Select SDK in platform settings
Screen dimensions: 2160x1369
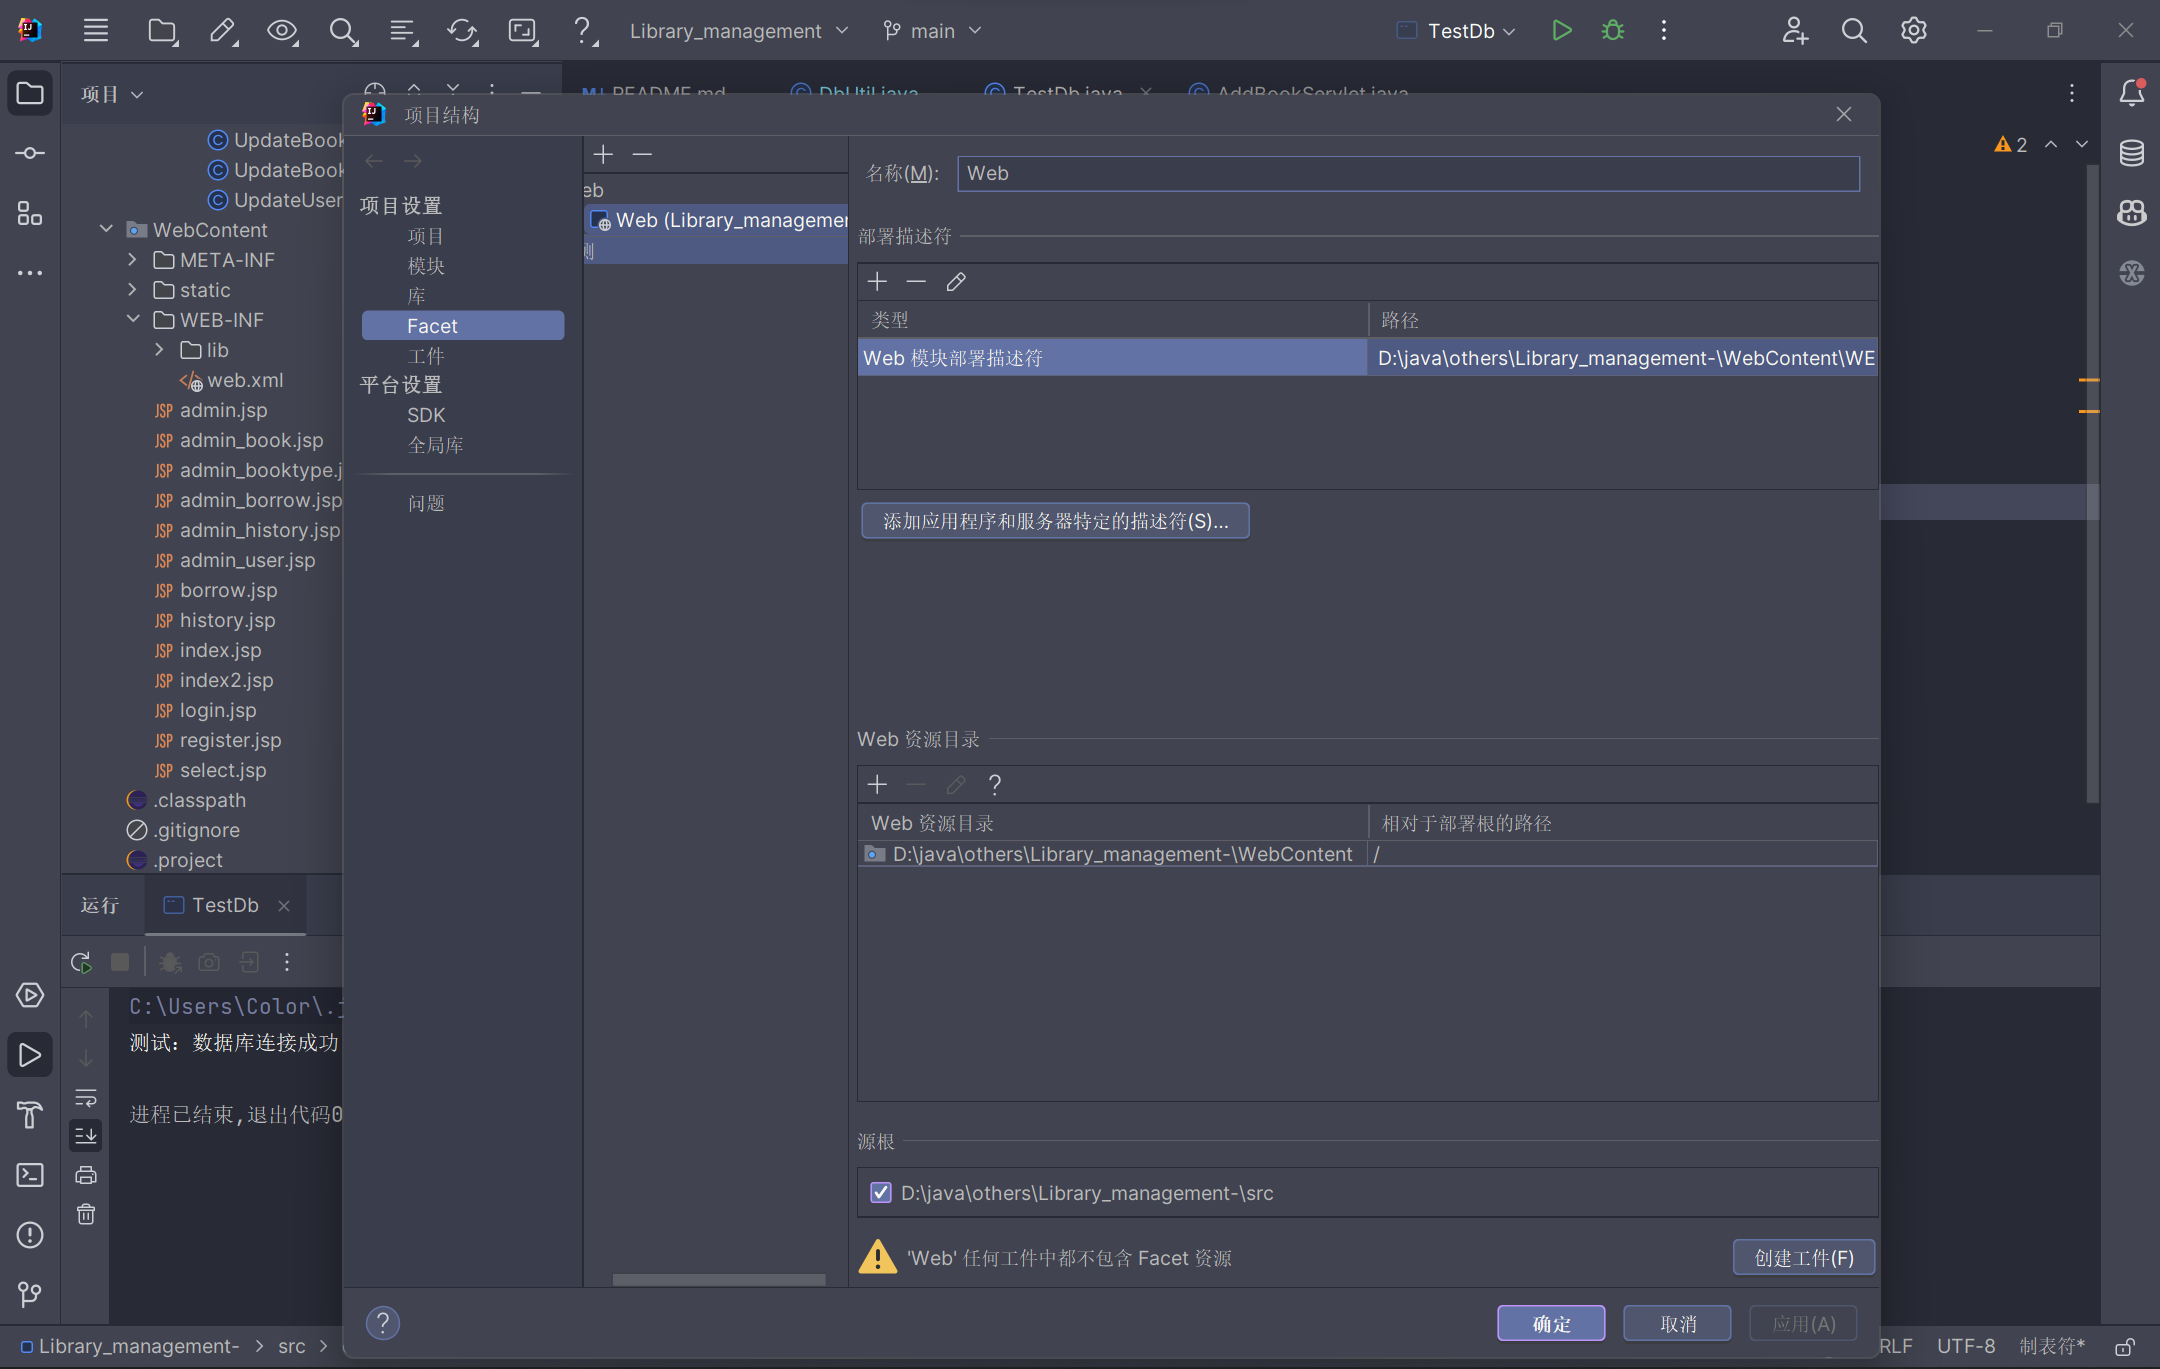(426, 415)
